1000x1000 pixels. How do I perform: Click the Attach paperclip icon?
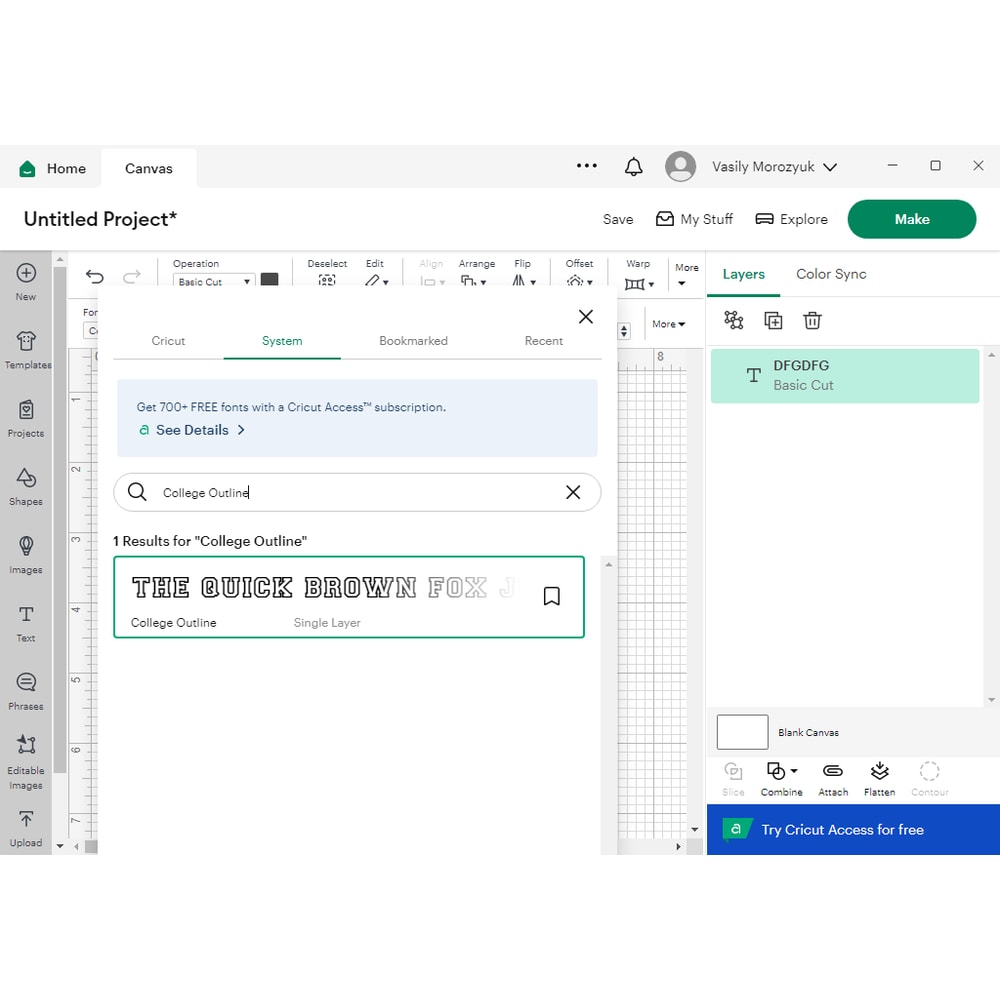point(832,771)
